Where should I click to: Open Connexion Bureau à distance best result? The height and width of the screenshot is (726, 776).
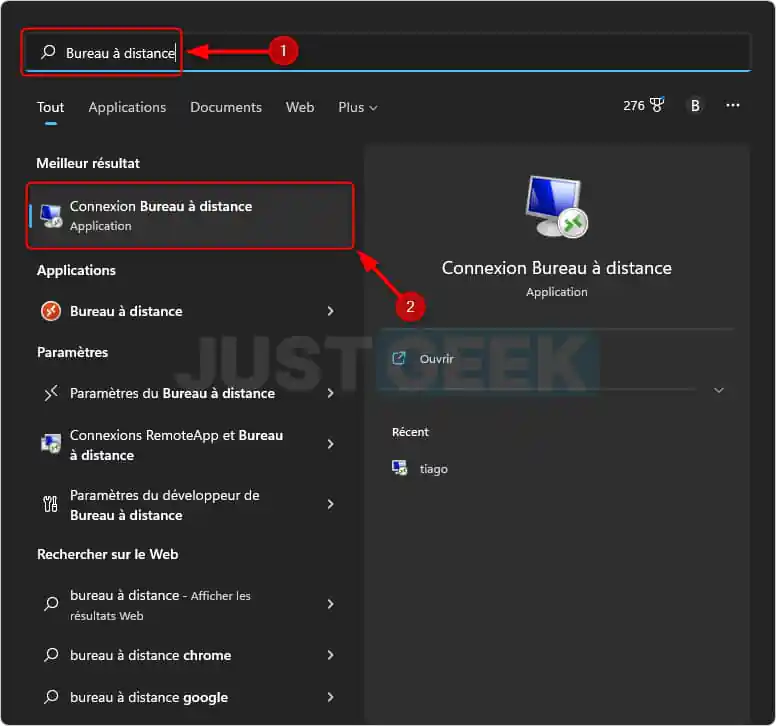click(x=190, y=216)
